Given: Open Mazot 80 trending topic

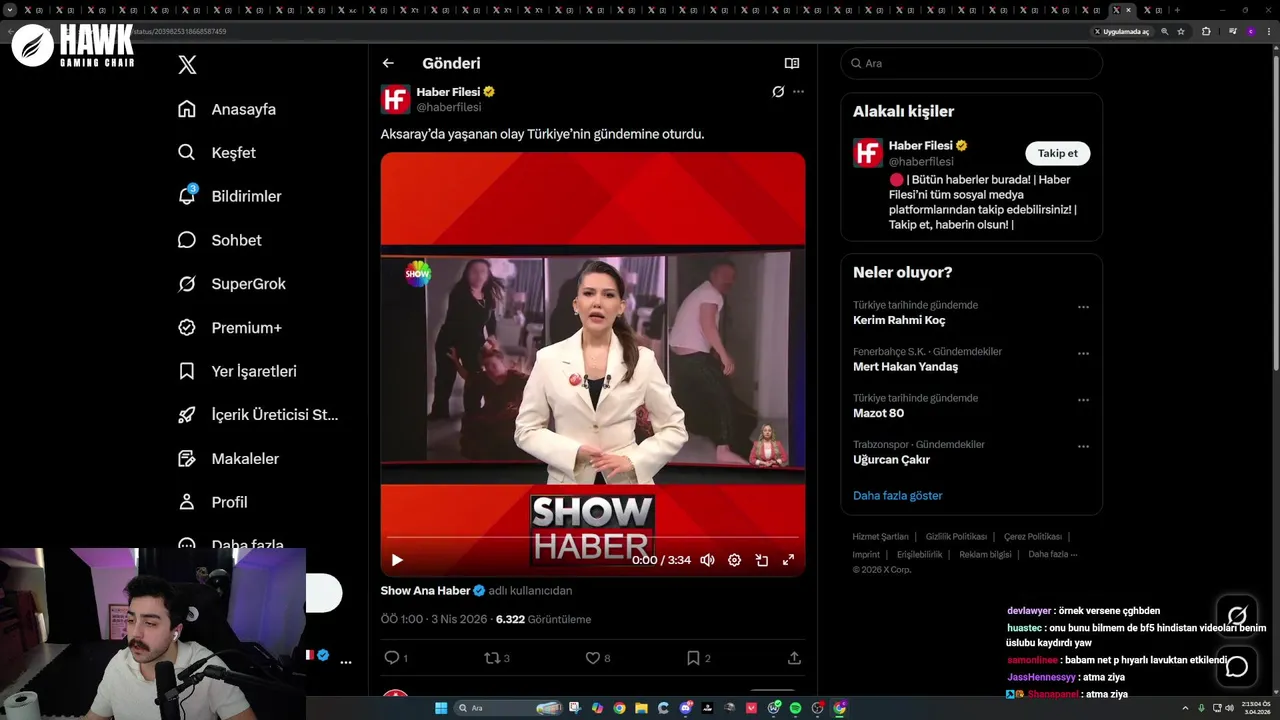Looking at the screenshot, I should [878, 413].
